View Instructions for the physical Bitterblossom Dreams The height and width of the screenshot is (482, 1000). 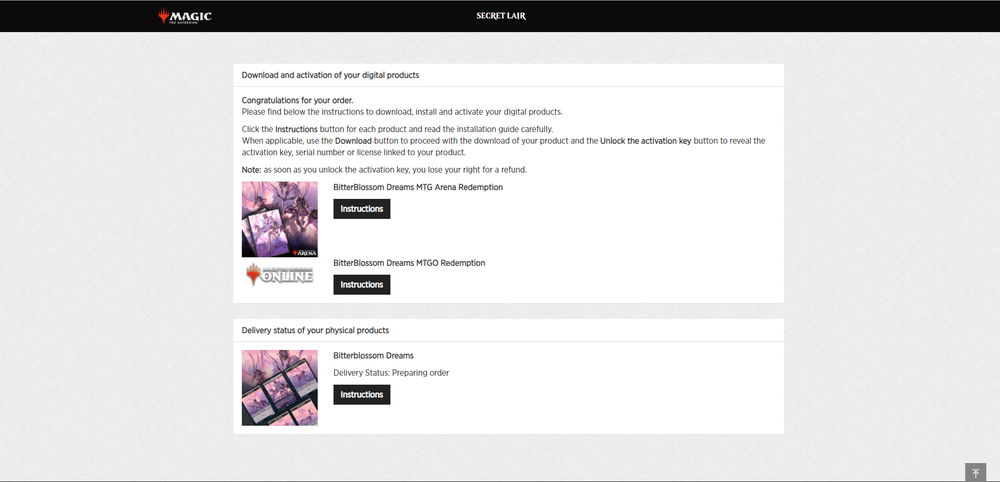pos(361,395)
